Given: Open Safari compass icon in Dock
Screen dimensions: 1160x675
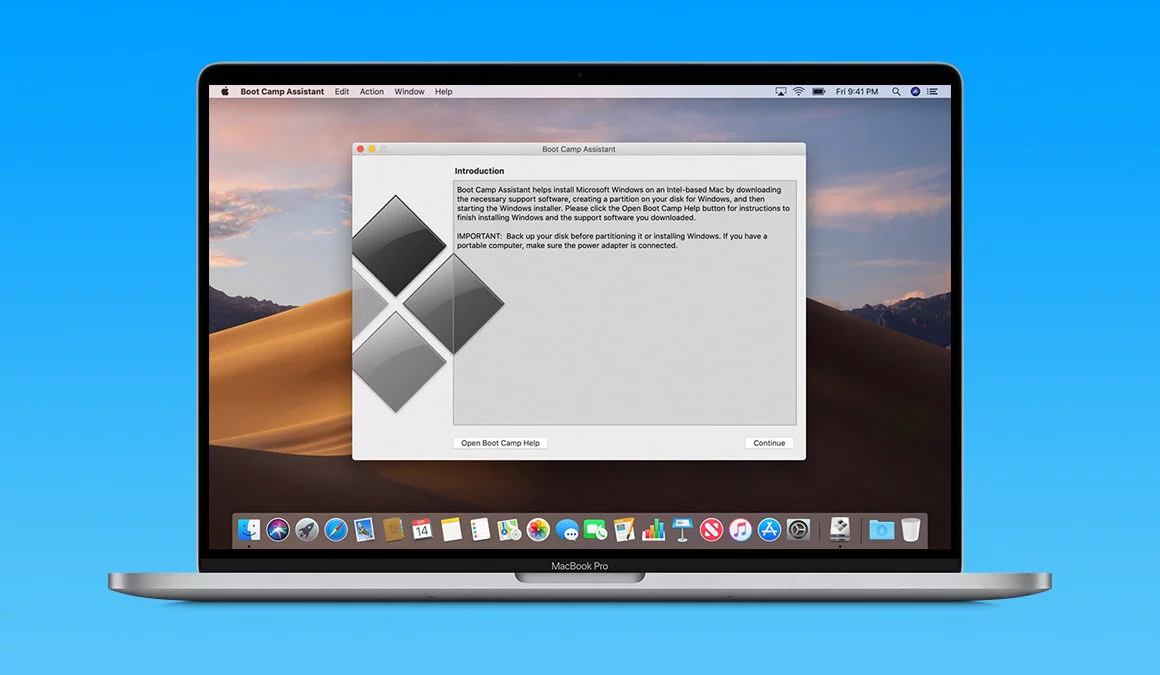Looking at the screenshot, I should (335, 530).
